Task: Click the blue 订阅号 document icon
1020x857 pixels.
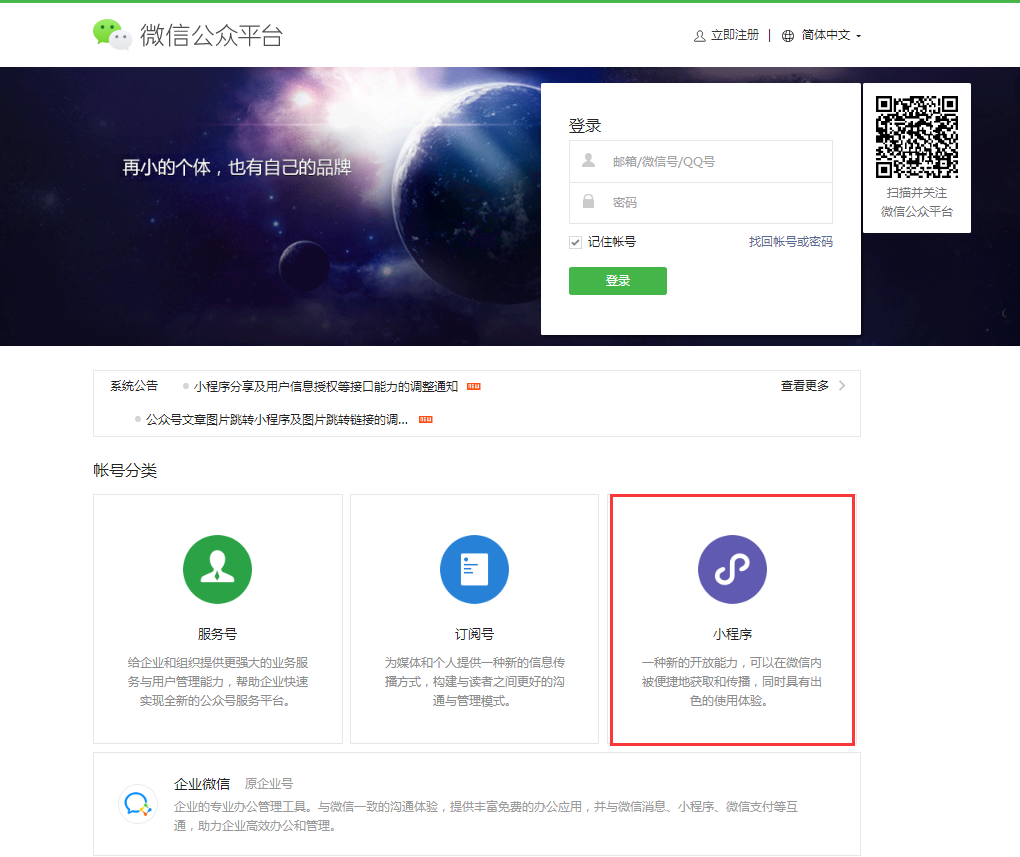Action: [x=474, y=569]
